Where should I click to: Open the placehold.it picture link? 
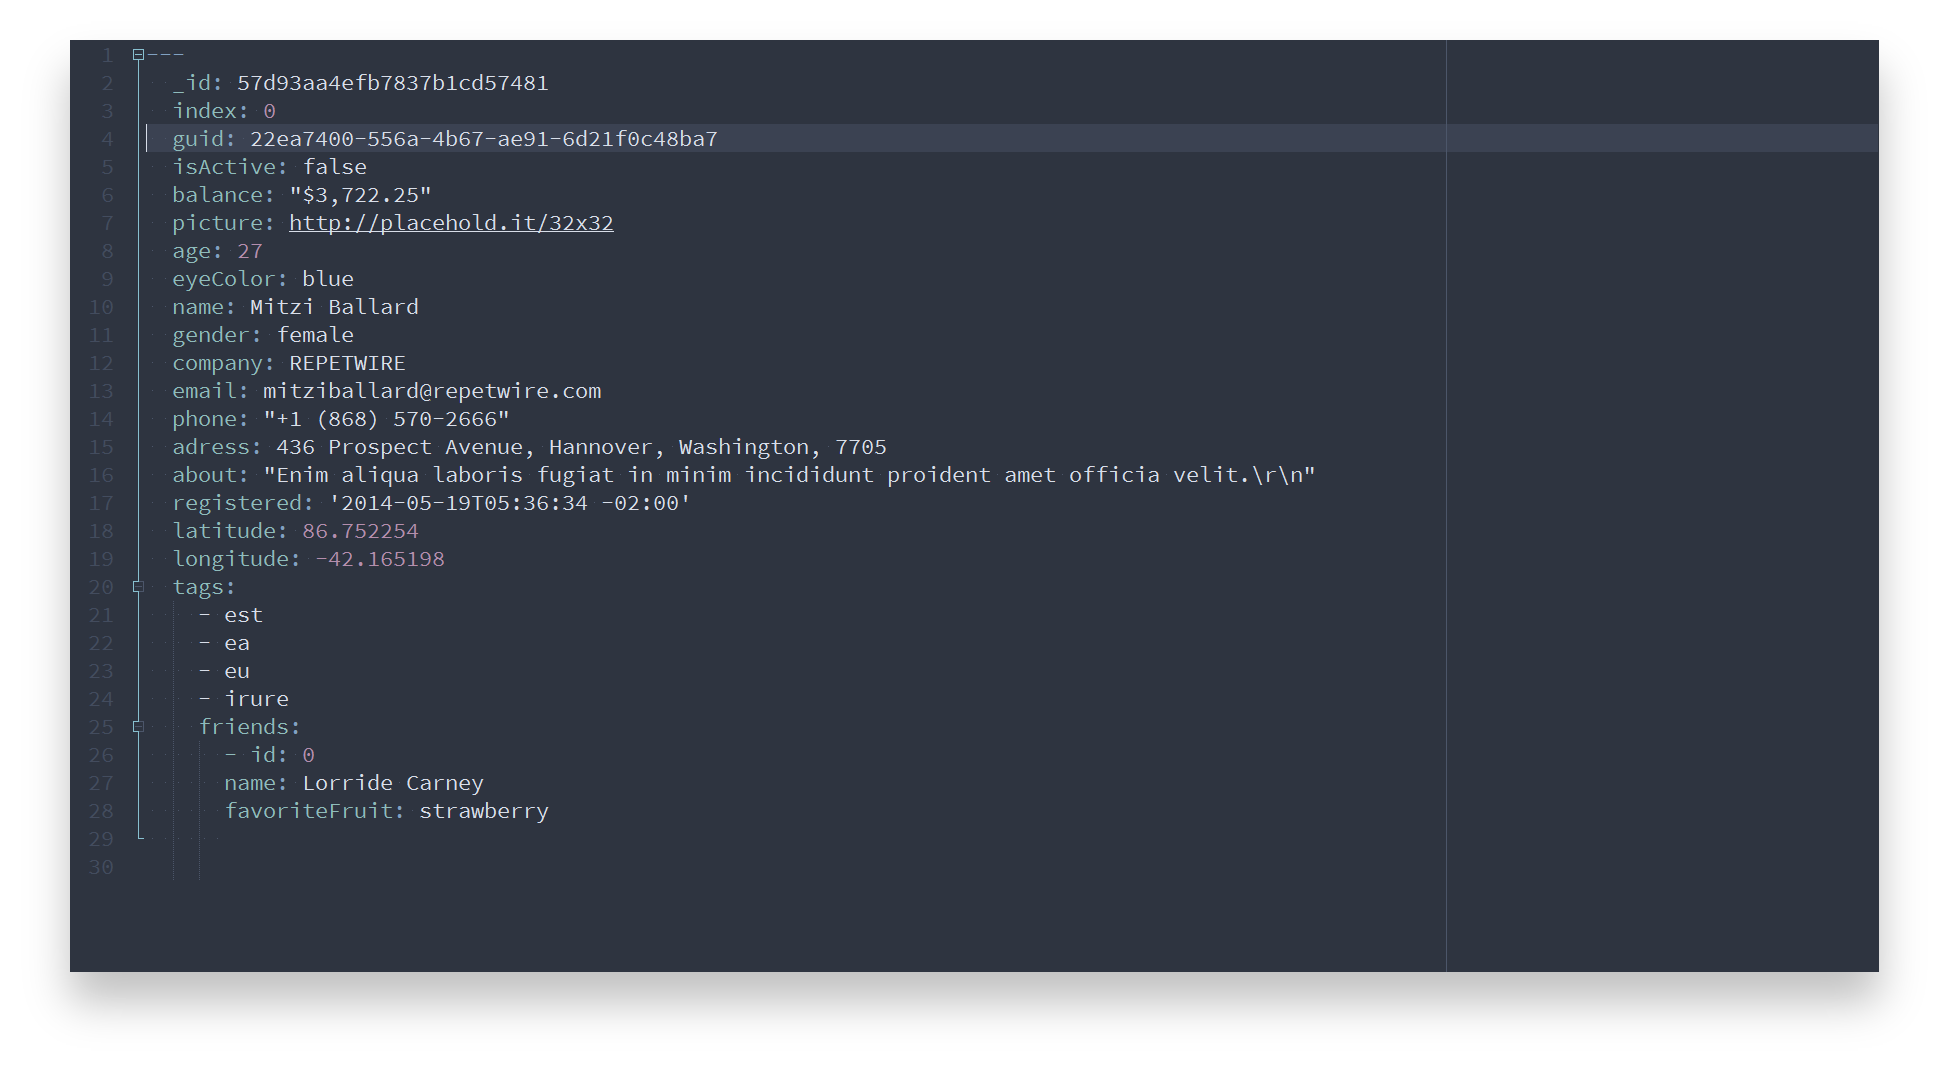point(452,223)
